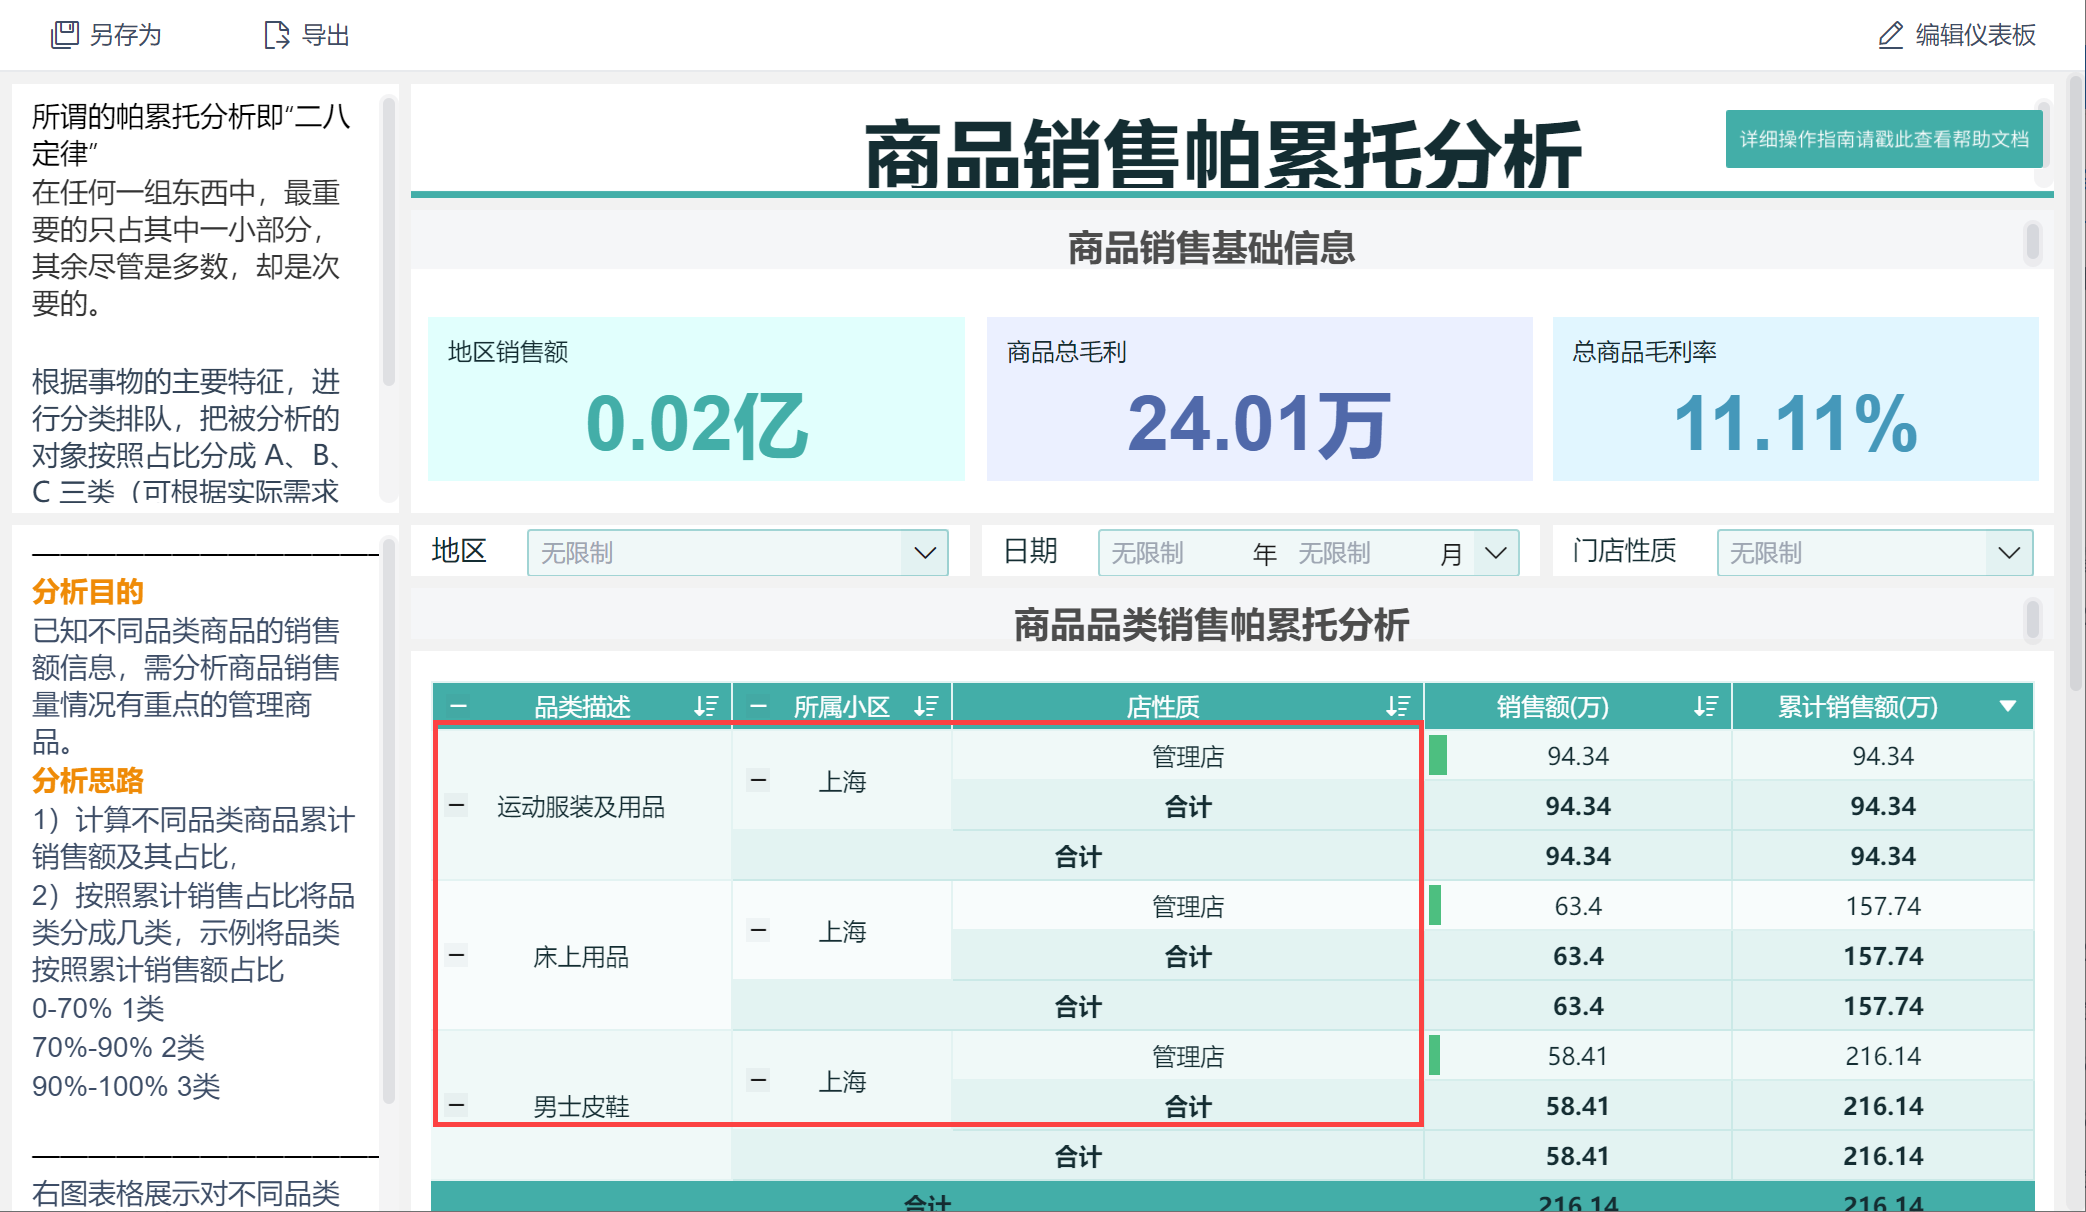Open the 日期 year-month dropdown arrow
The height and width of the screenshot is (1212, 2086).
pyautogui.click(x=1496, y=553)
